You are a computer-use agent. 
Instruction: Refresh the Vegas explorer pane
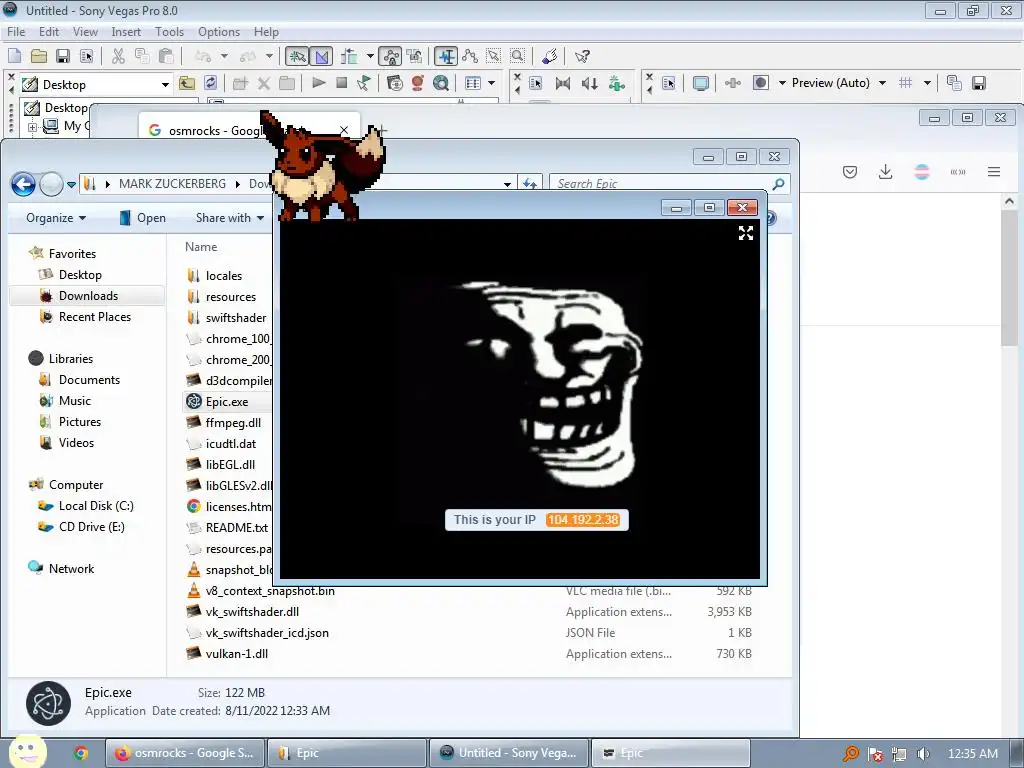210,83
